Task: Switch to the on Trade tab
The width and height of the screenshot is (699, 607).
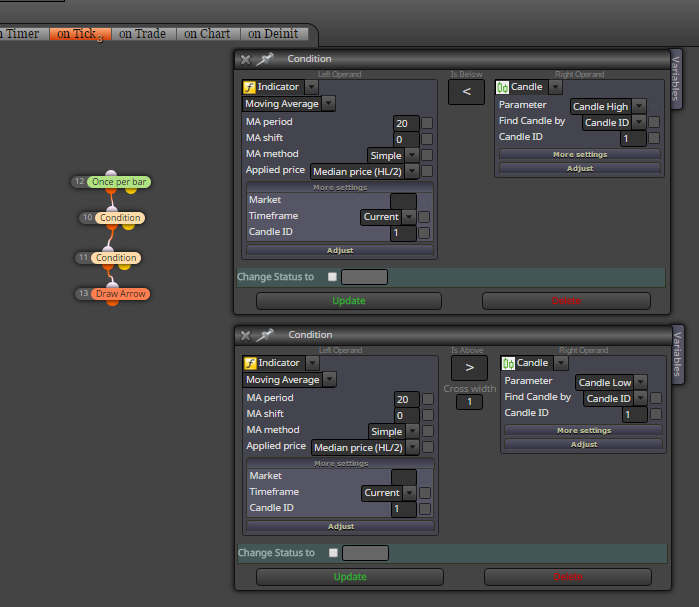Action: [143, 34]
